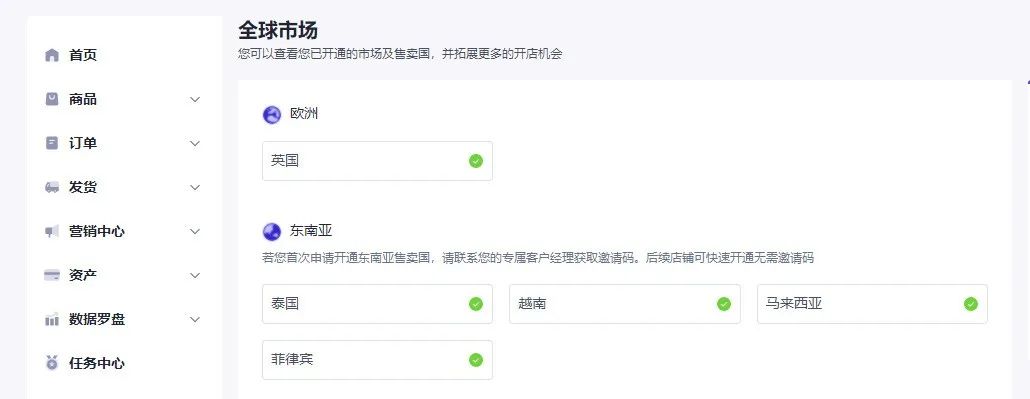Screen dimensions: 1030x399
Task: Expand the 商品 menu chevron
Action: point(195,99)
